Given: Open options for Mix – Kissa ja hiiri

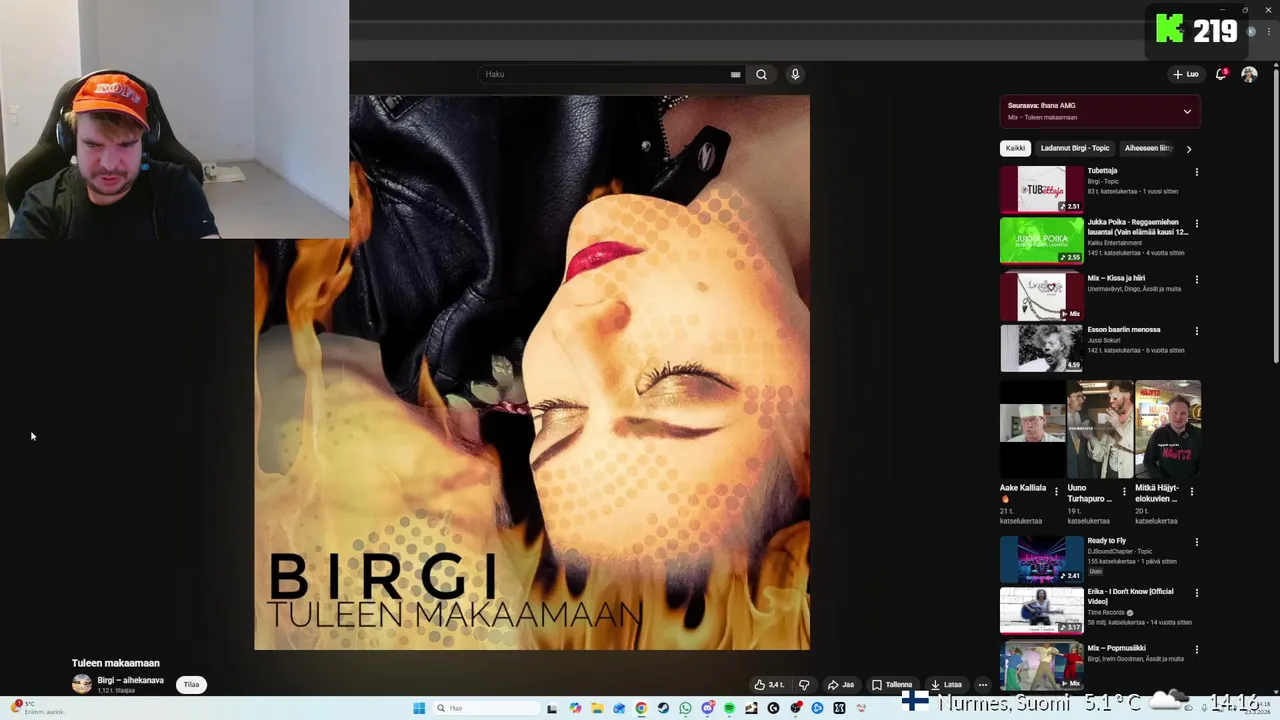Looking at the screenshot, I should point(1196,279).
